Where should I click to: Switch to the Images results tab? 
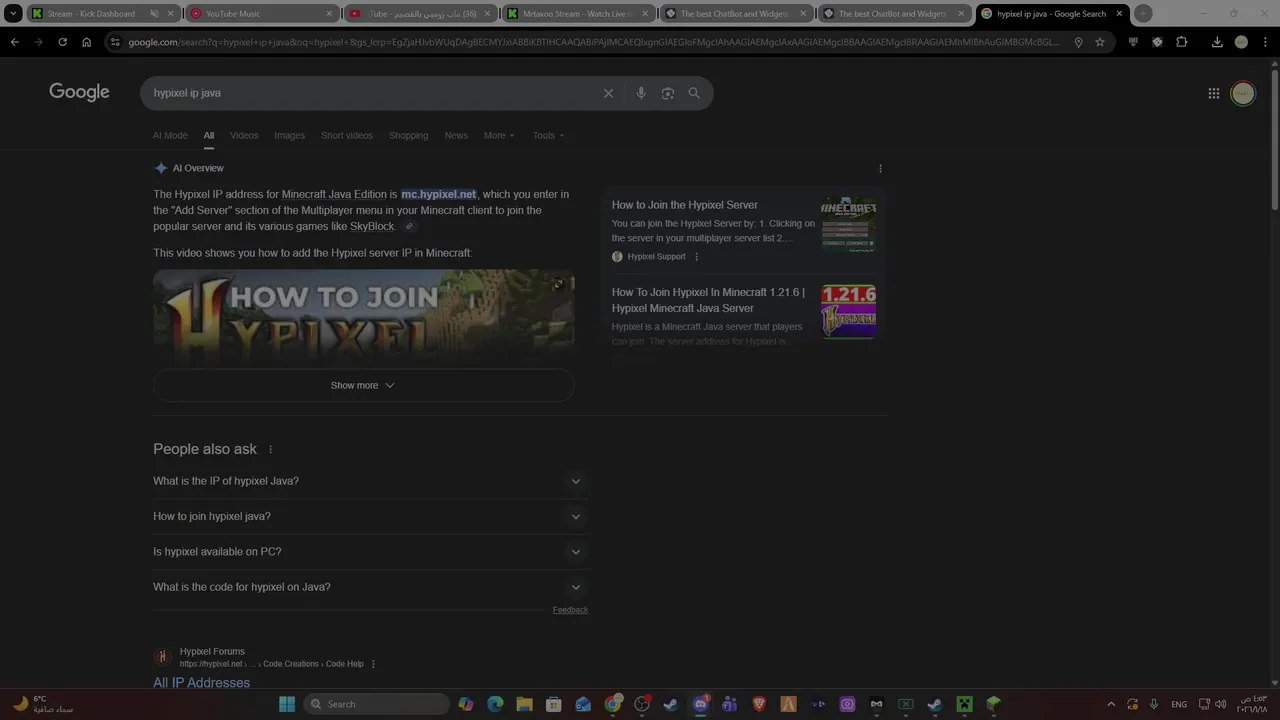coord(289,135)
